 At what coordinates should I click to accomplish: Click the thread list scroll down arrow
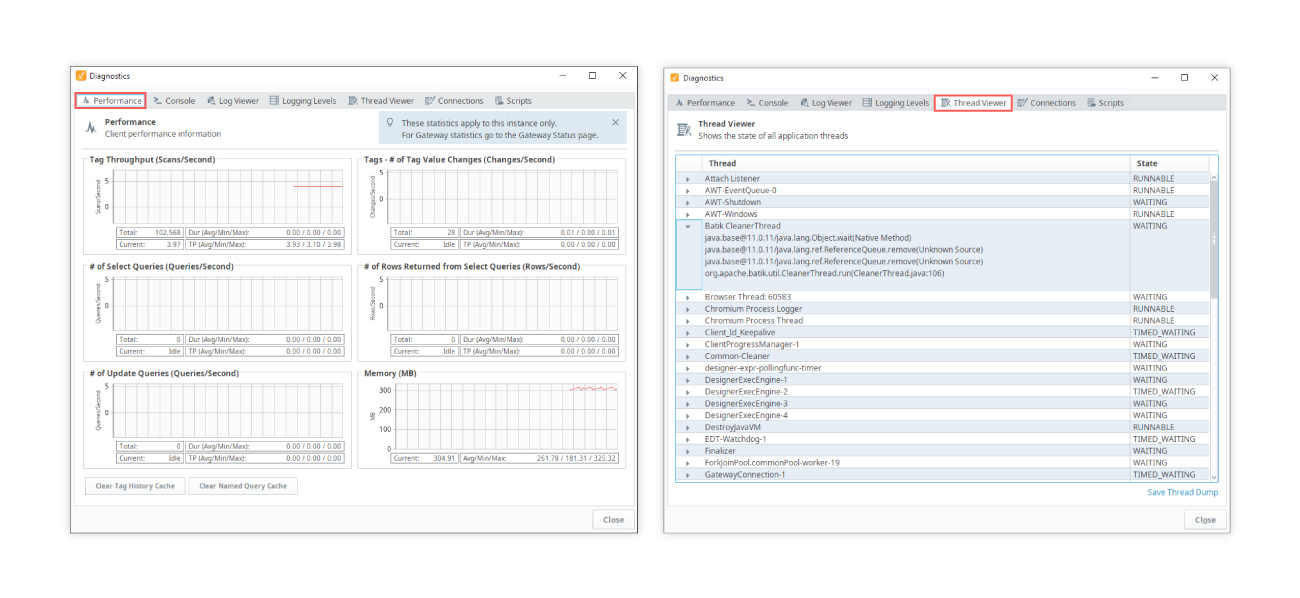(x=1214, y=477)
